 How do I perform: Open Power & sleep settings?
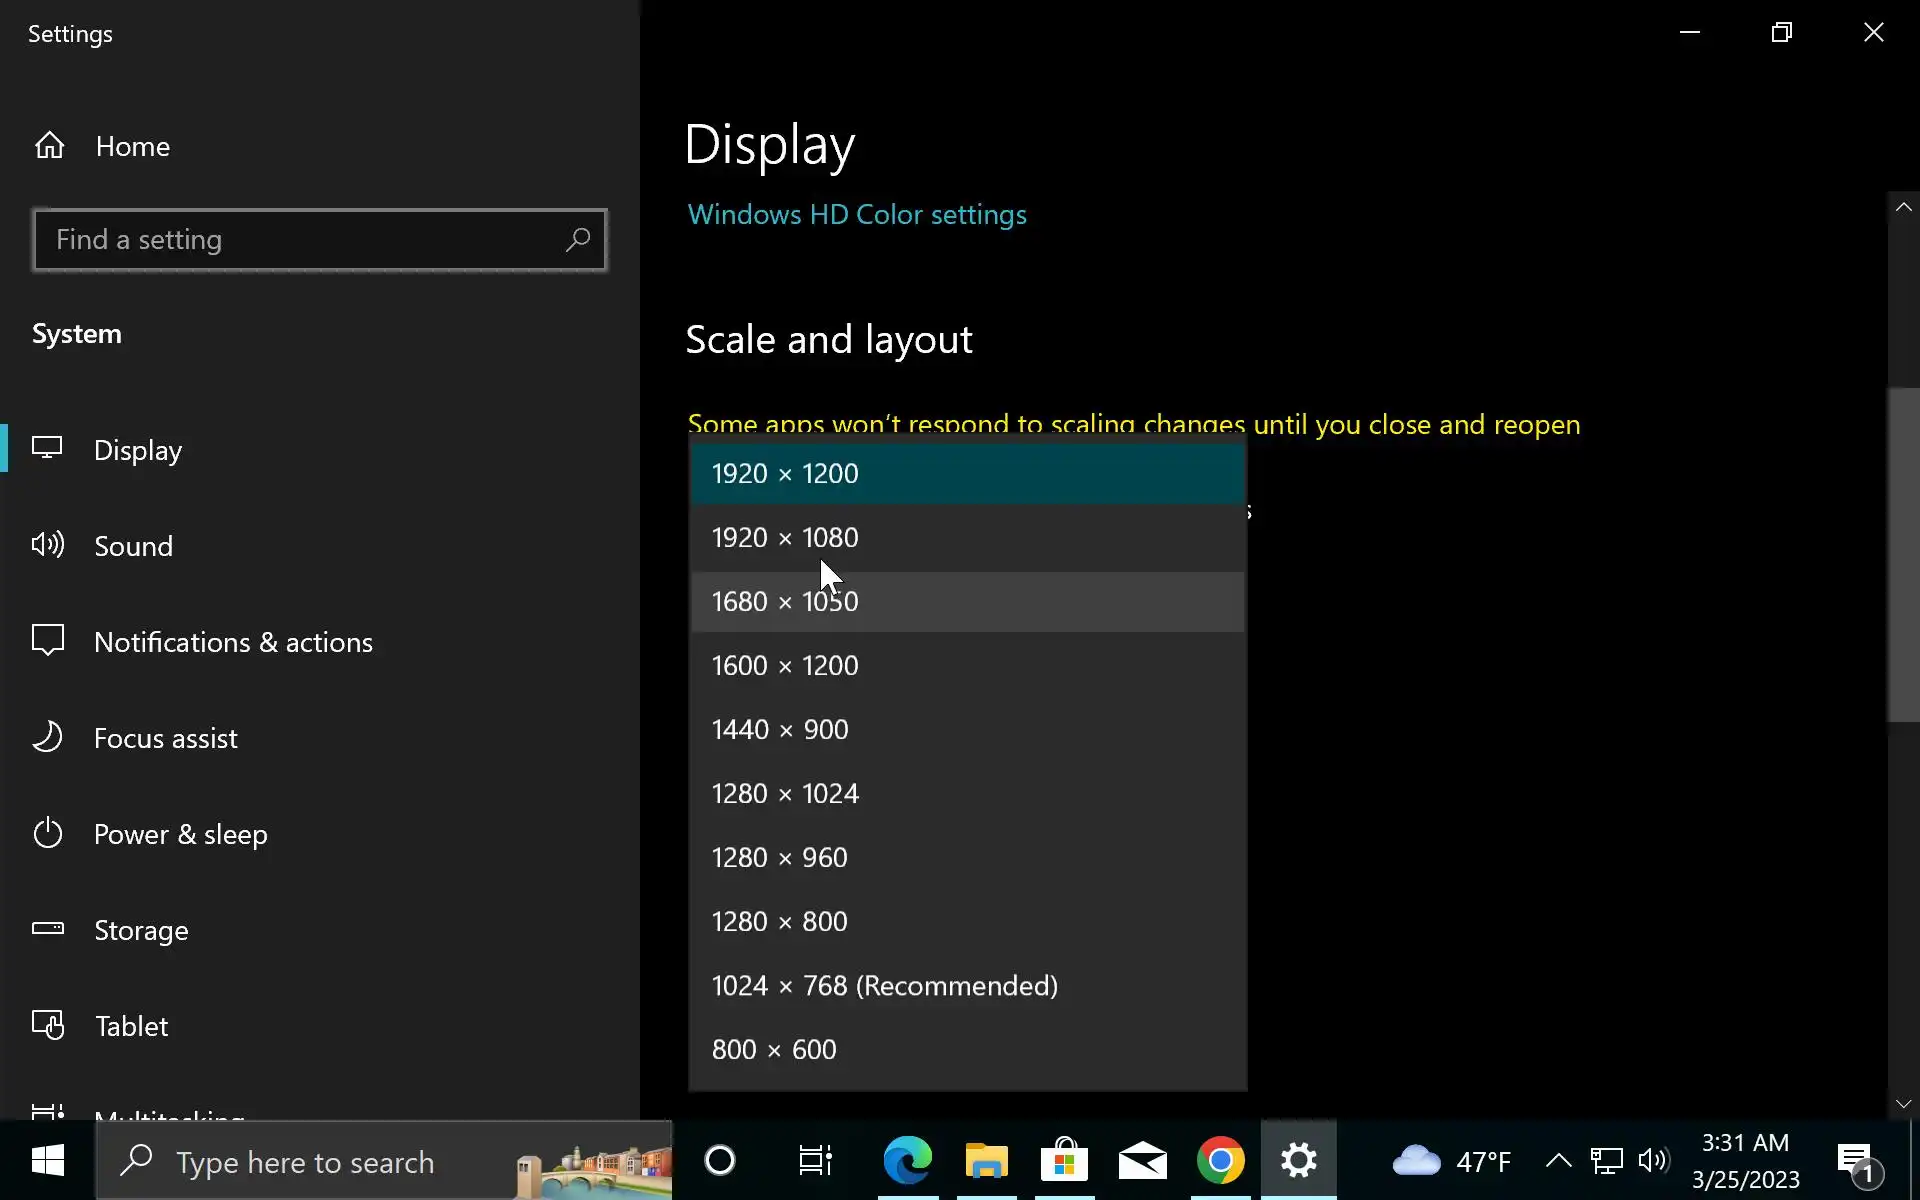pos(180,834)
